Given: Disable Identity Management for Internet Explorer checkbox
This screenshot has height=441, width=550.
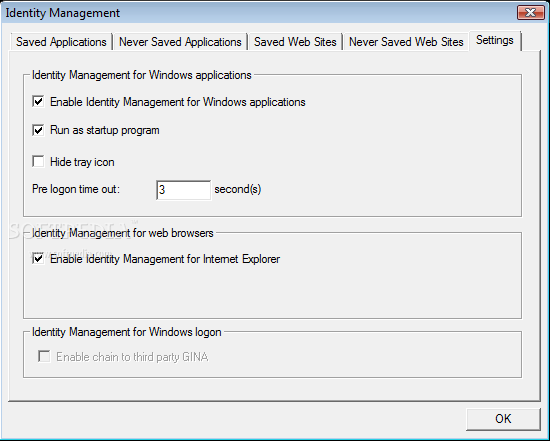Looking at the screenshot, I should coord(38,259).
